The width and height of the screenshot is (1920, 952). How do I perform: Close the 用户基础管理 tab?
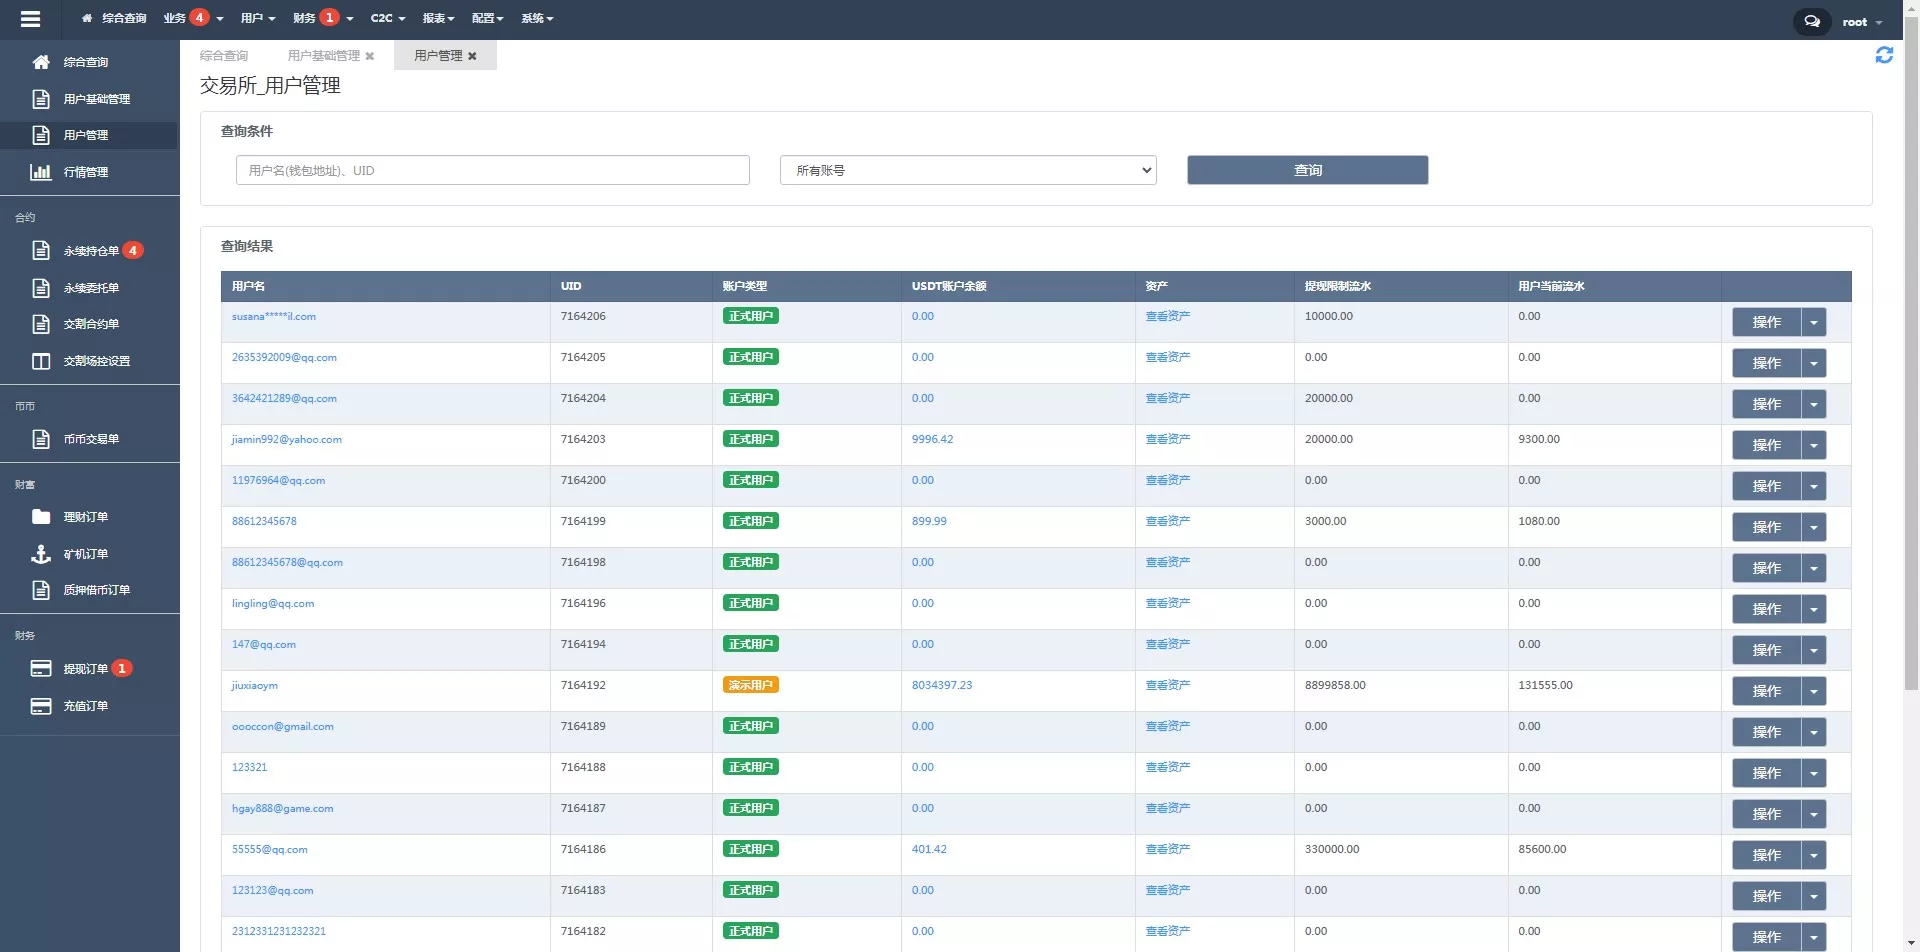(x=370, y=56)
